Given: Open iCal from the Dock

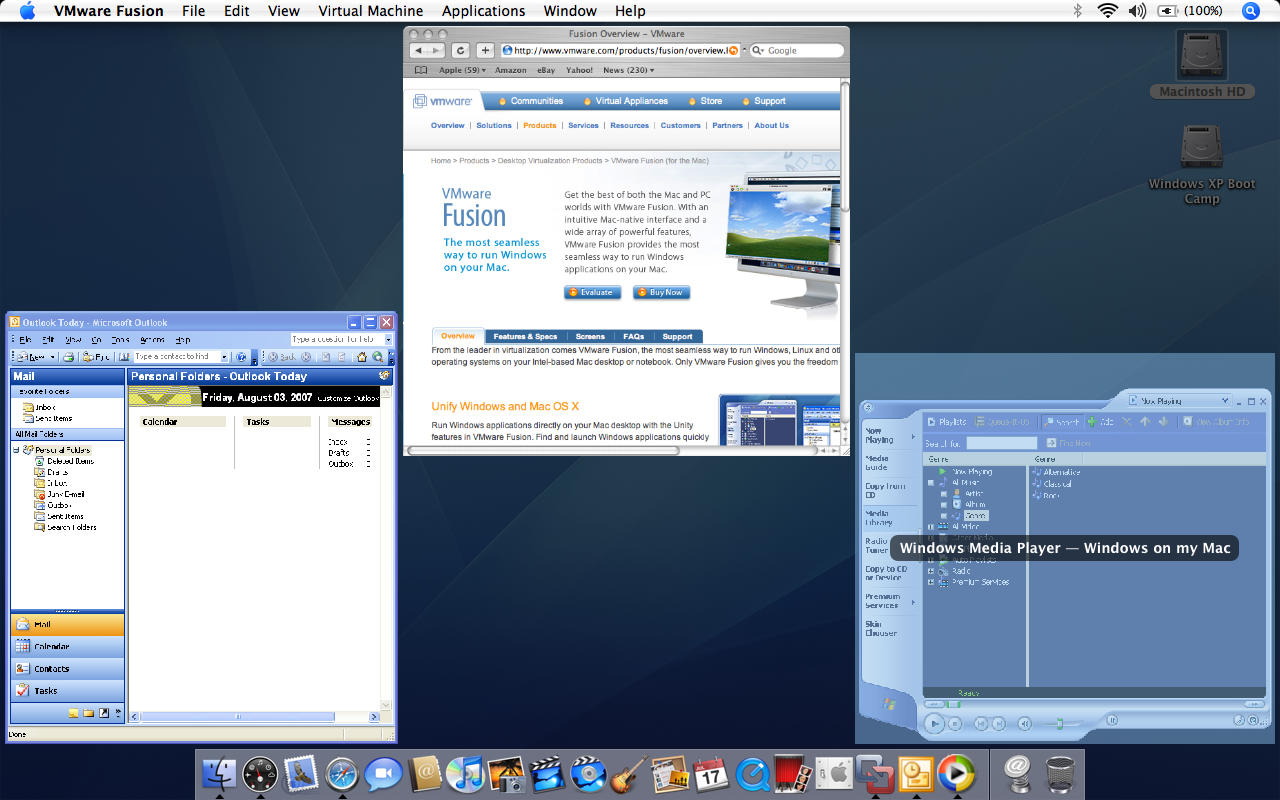Looking at the screenshot, I should point(710,774).
